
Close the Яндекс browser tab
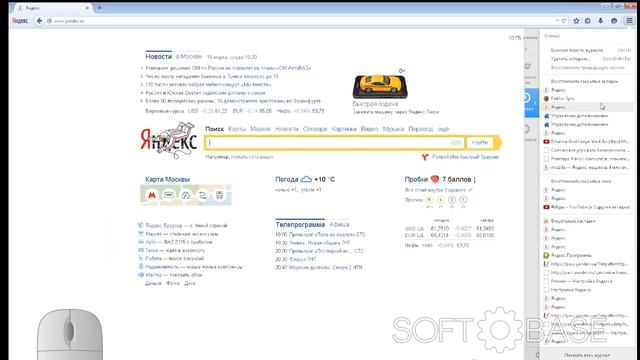(87, 8)
